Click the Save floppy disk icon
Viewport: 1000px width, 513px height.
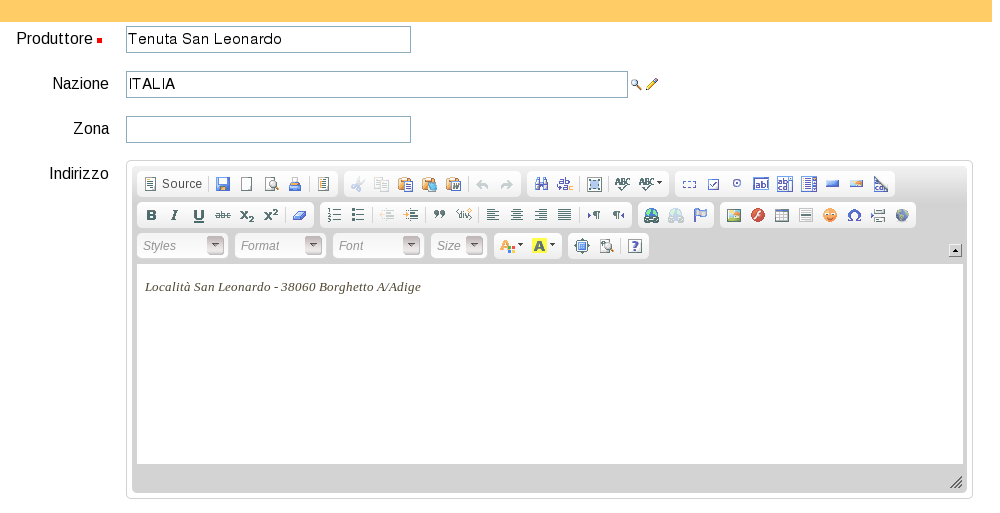point(223,184)
